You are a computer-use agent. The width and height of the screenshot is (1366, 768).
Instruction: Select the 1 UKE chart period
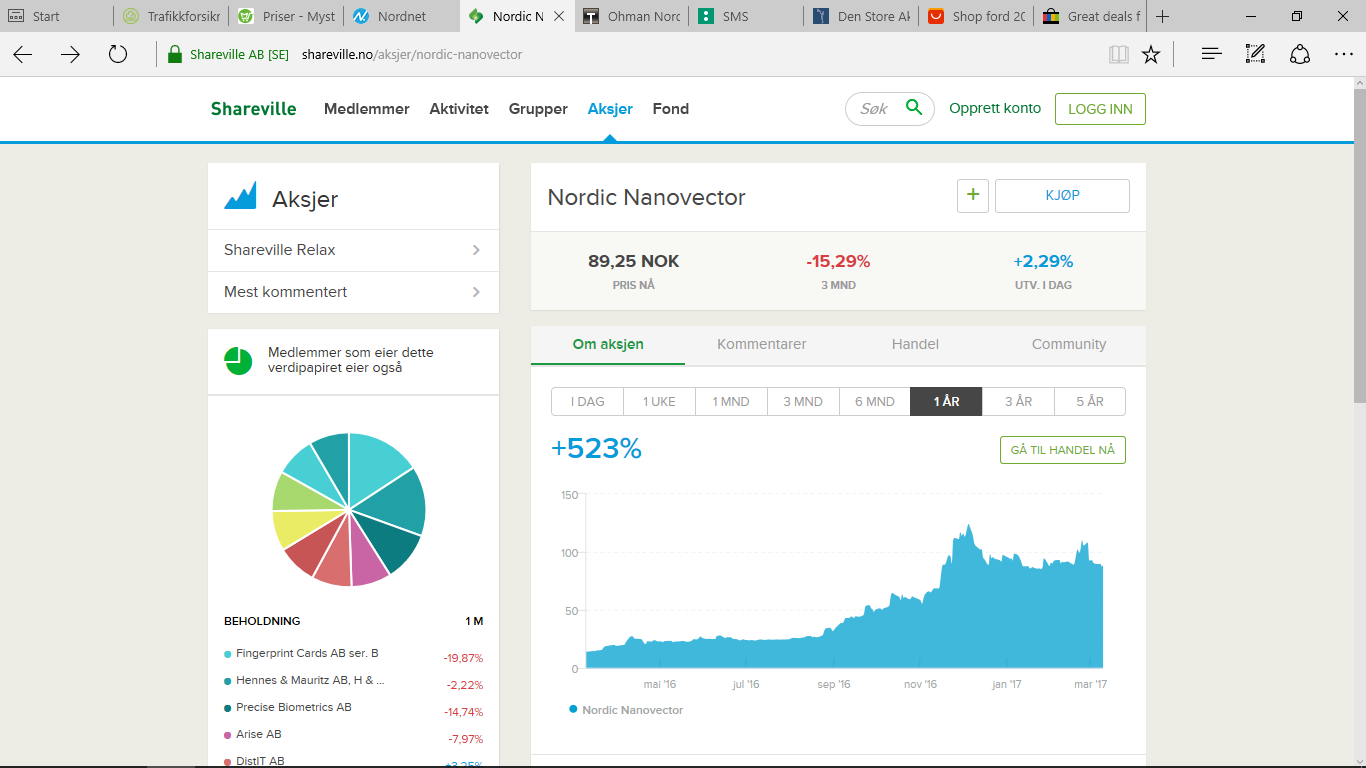pos(660,401)
